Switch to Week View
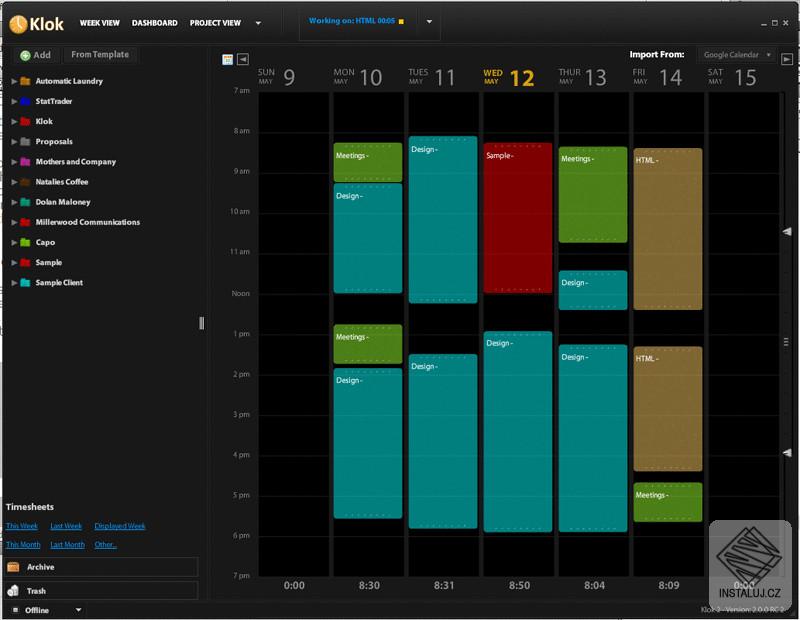Screen dimensions: 800x620 [x=99, y=23]
